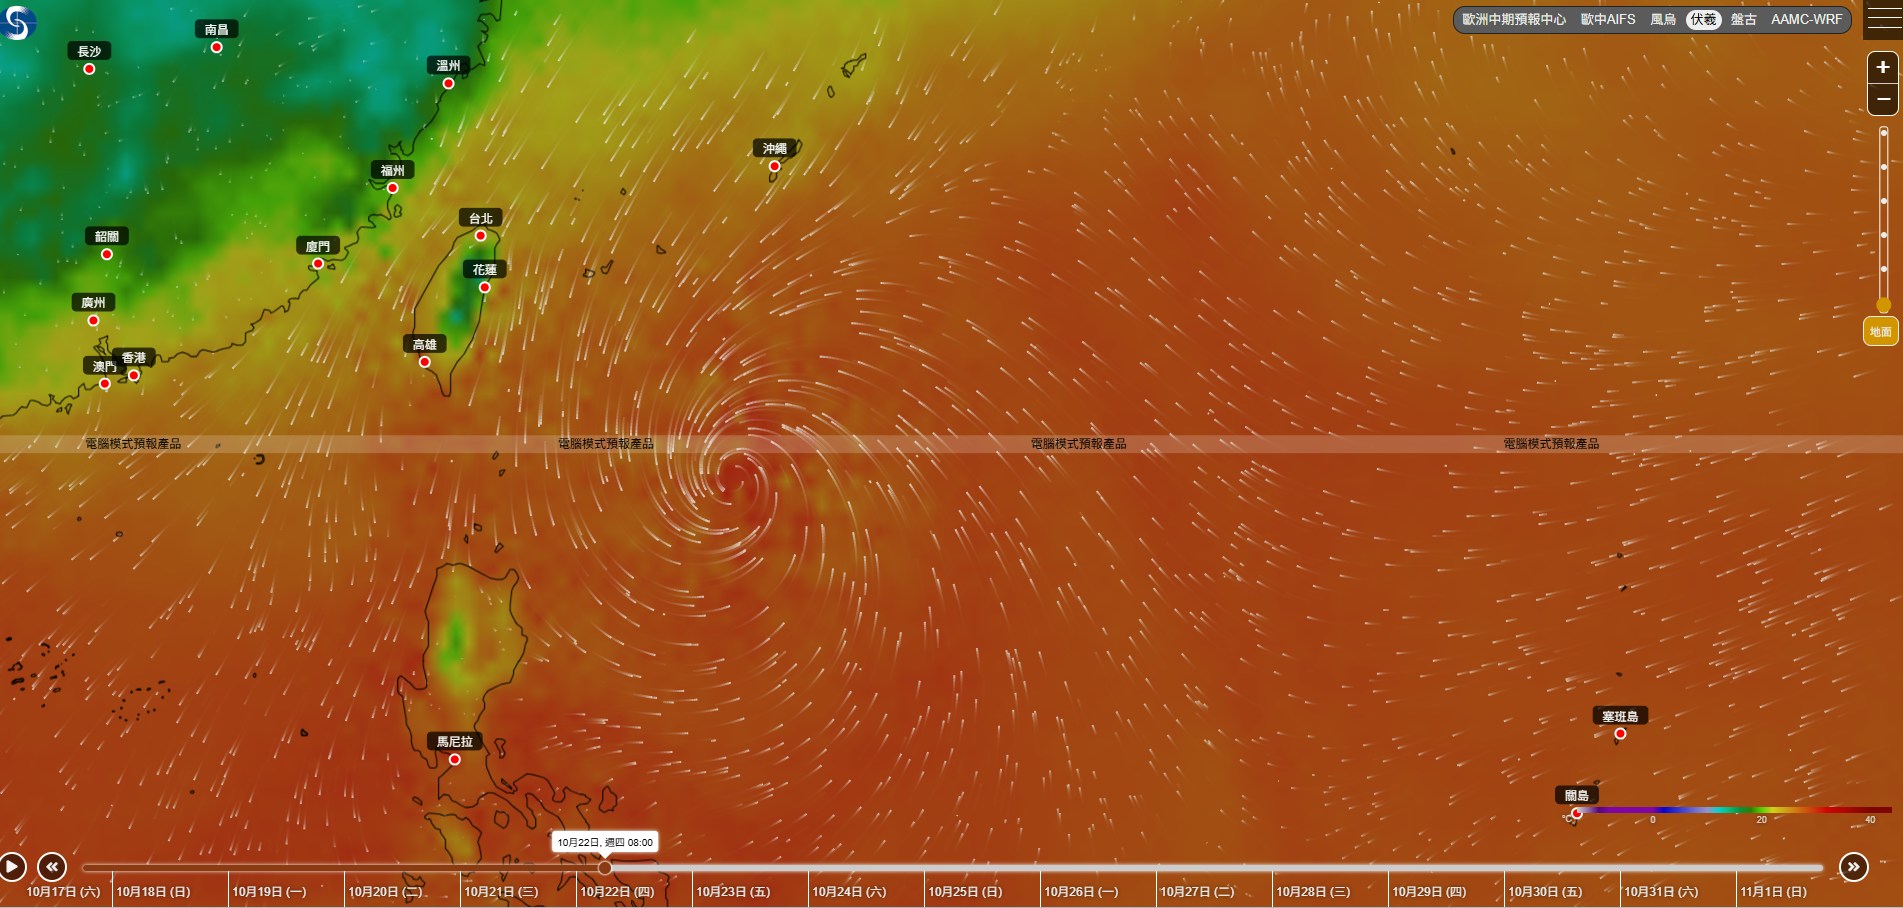Select 10月19日 (一) on the timeline
The width and height of the screenshot is (1903, 908).
pyautogui.click(x=270, y=891)
